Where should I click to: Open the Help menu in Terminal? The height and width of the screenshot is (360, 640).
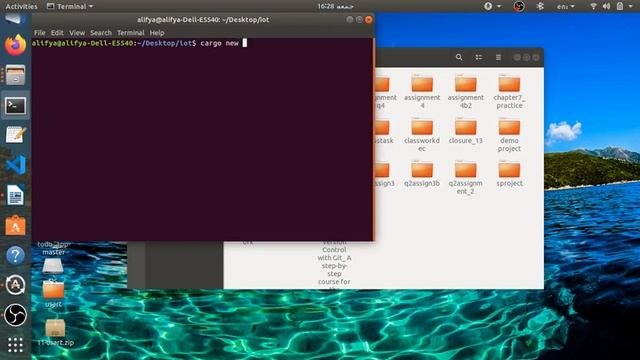click(x=157, y=33)
